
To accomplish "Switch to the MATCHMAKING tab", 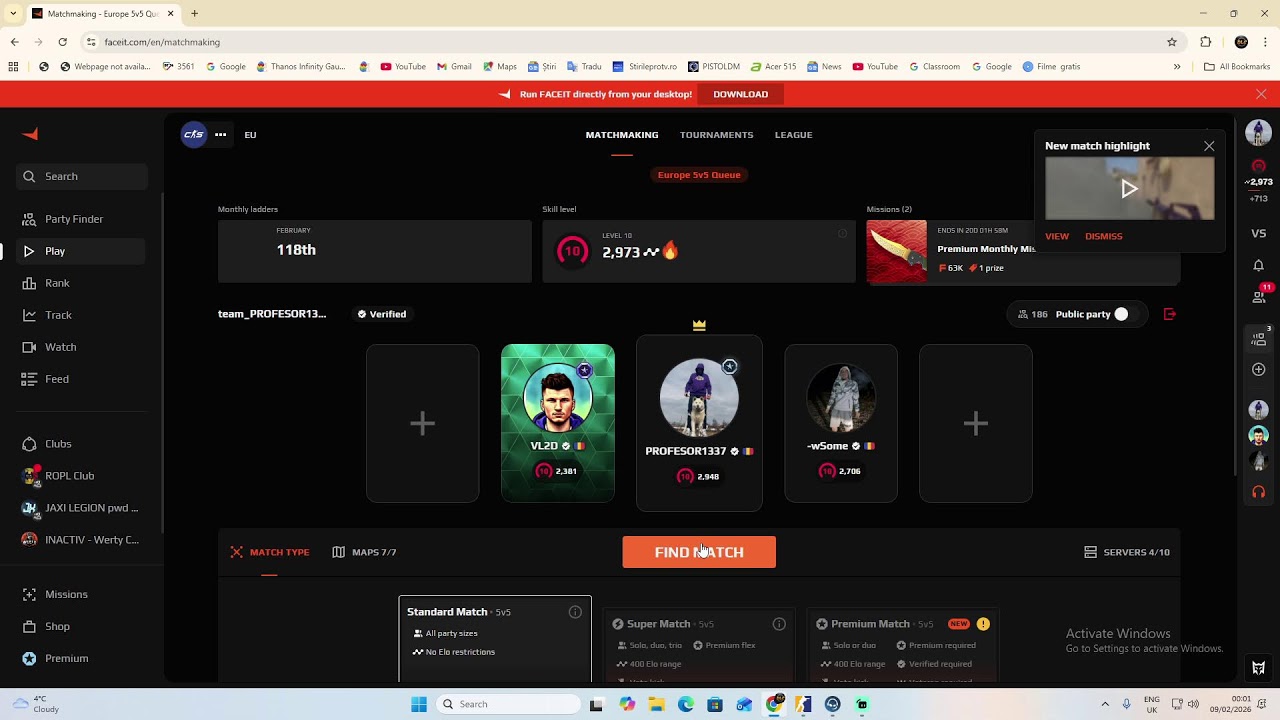I will coord(622,135).
